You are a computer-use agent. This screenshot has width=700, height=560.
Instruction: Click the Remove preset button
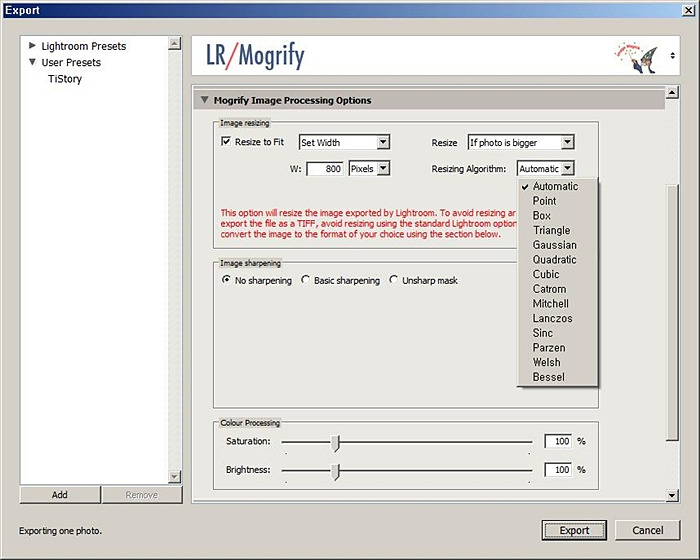pos(142,495)
